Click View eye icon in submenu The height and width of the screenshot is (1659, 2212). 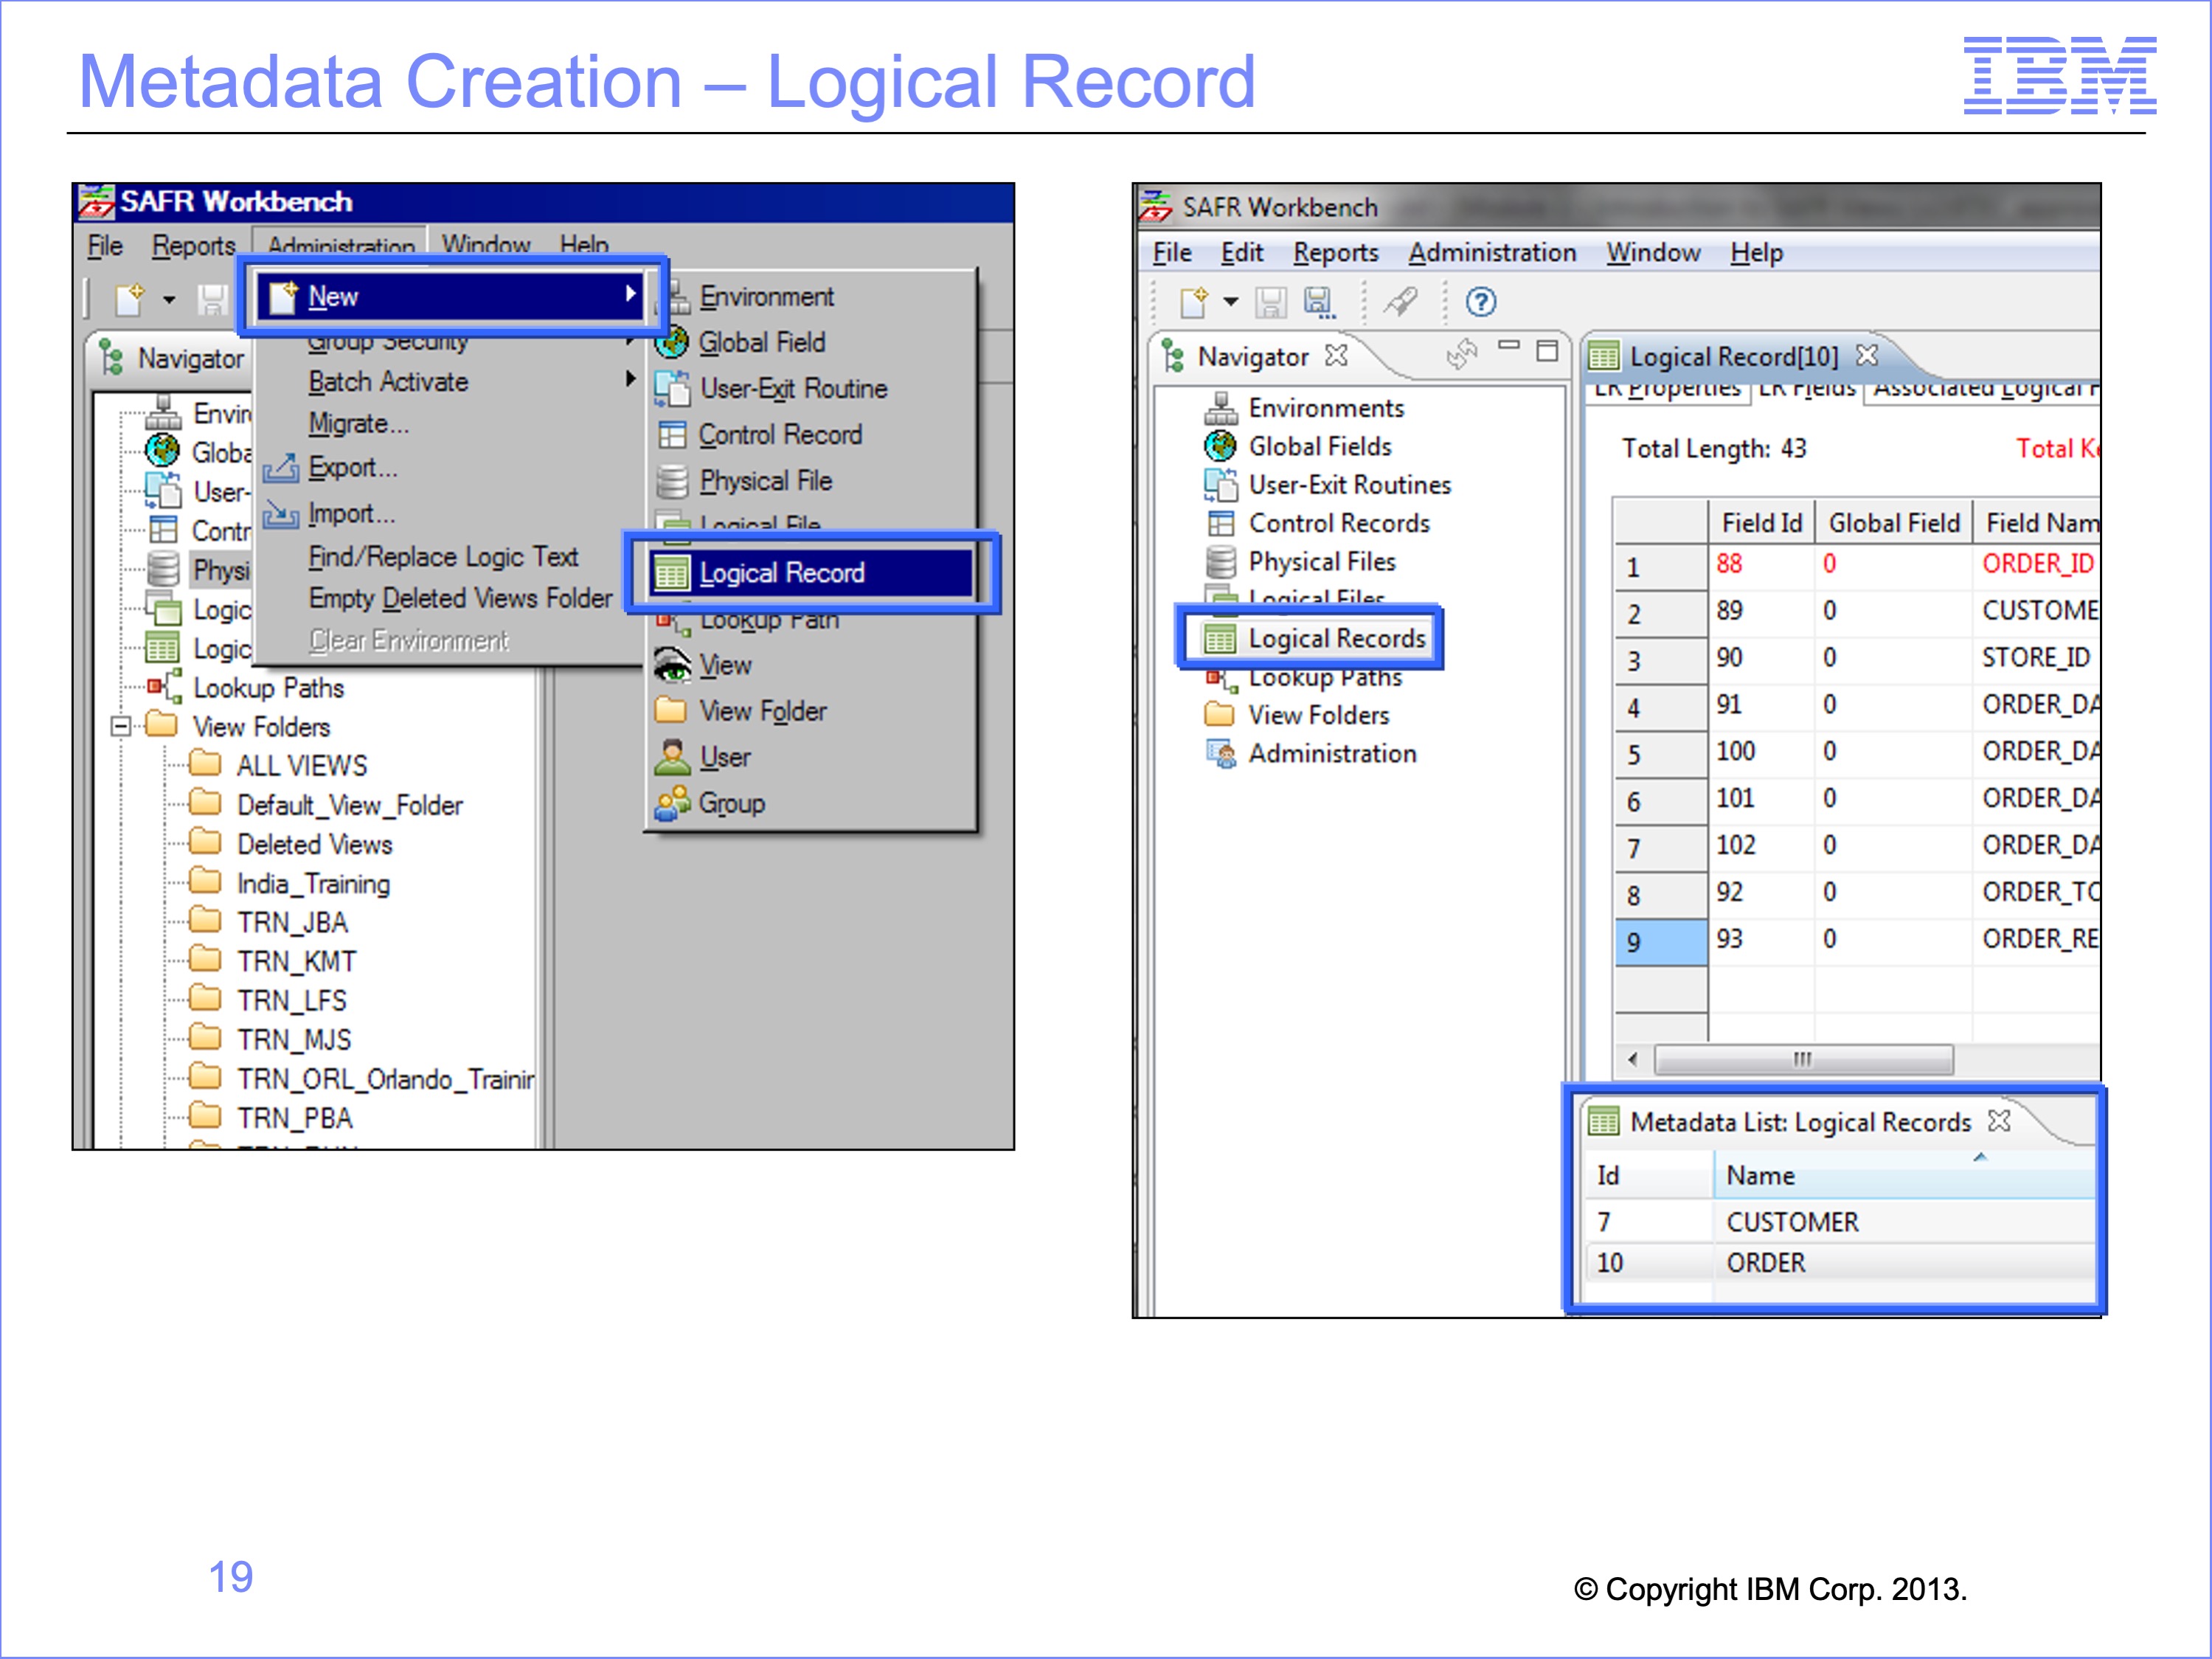(x=672, y=665)
